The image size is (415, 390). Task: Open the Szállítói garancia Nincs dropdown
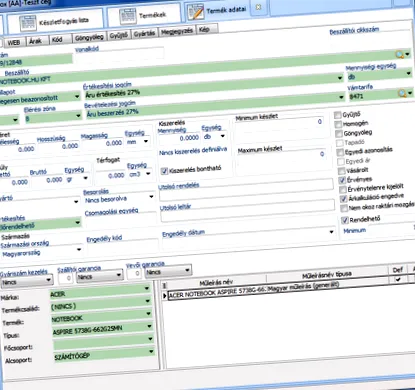pos(119,275)
